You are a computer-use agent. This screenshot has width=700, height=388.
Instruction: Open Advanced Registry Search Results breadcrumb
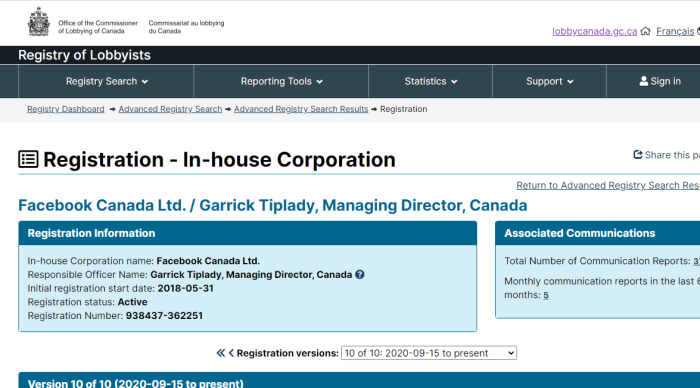(301, 109)
